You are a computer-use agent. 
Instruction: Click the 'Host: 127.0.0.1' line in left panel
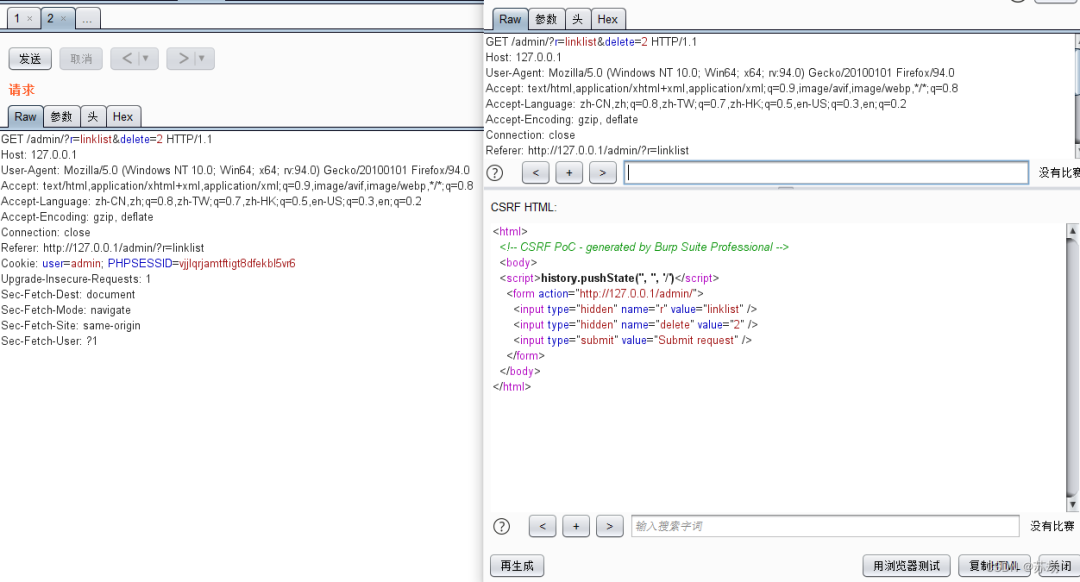(39, 155)
